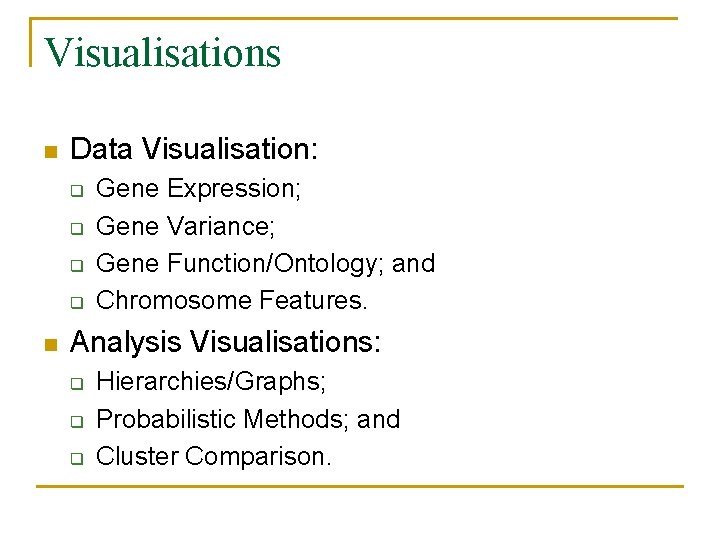720x540 pixels.
Task: Select the 'Data Visualisation:' heading text
Action: tap(195, 150)
